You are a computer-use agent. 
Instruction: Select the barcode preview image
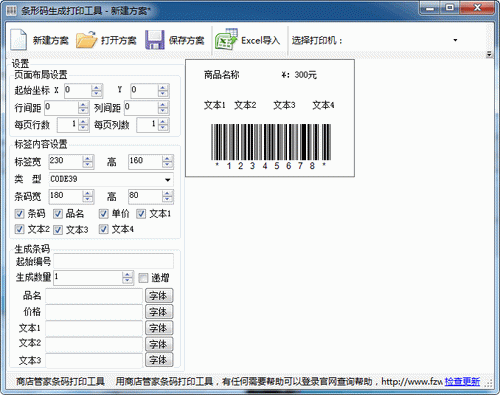coord(271,146)
